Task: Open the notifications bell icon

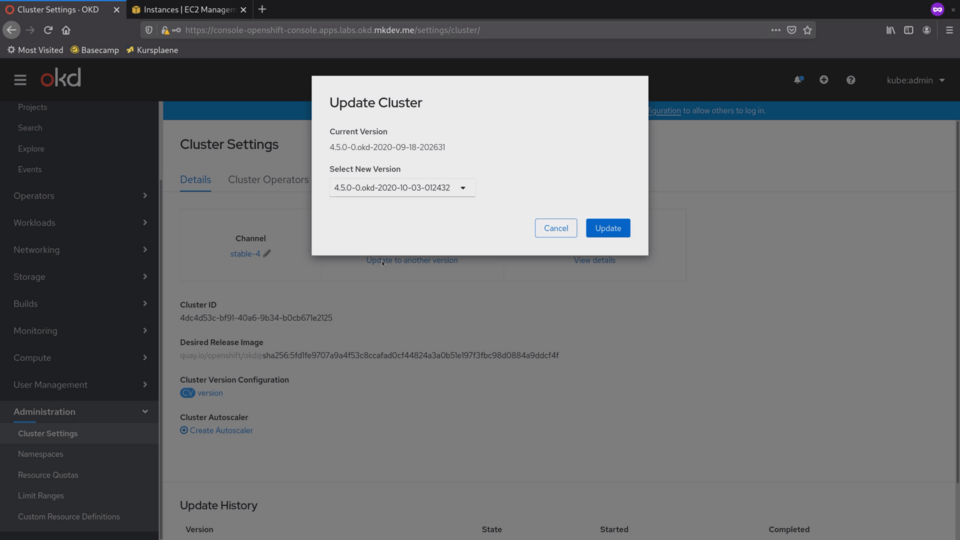Action: pos(798,80)
